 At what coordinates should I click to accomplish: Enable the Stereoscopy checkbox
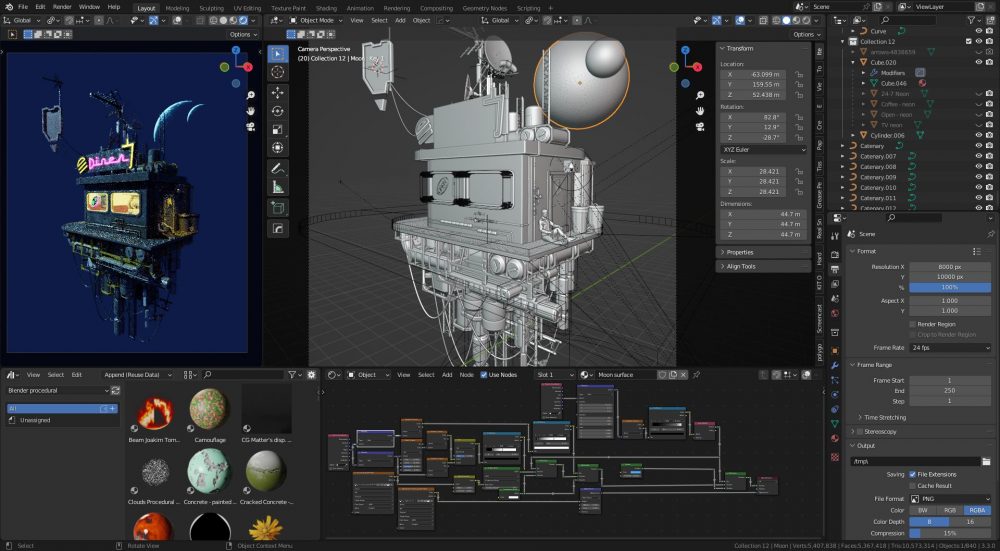point(860,432)
